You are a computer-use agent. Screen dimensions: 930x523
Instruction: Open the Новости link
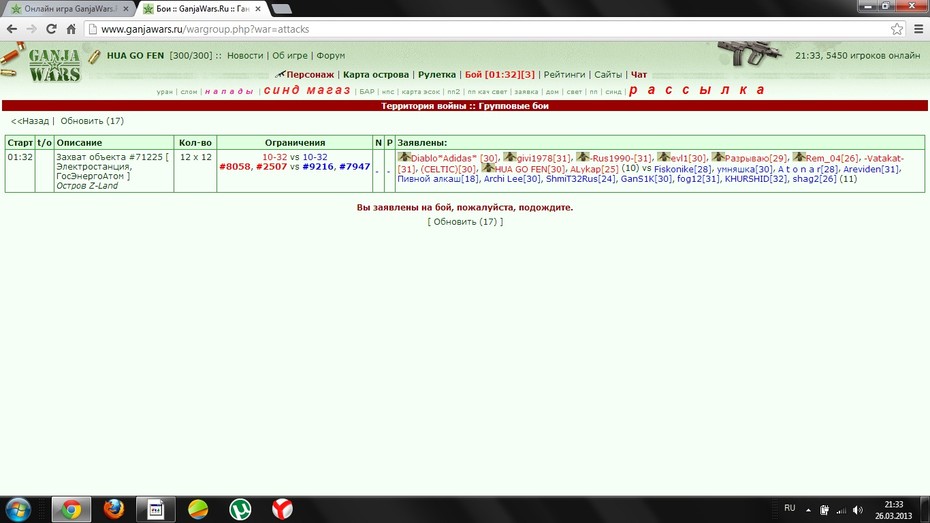[245, 55]
